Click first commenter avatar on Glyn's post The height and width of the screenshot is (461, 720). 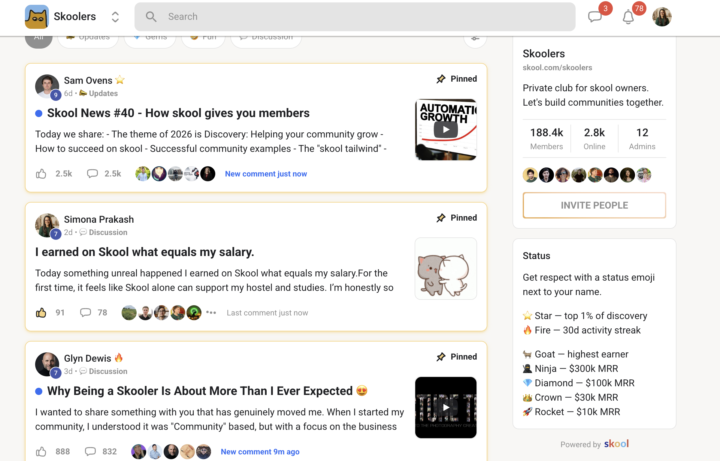click(x=139, y=451)
